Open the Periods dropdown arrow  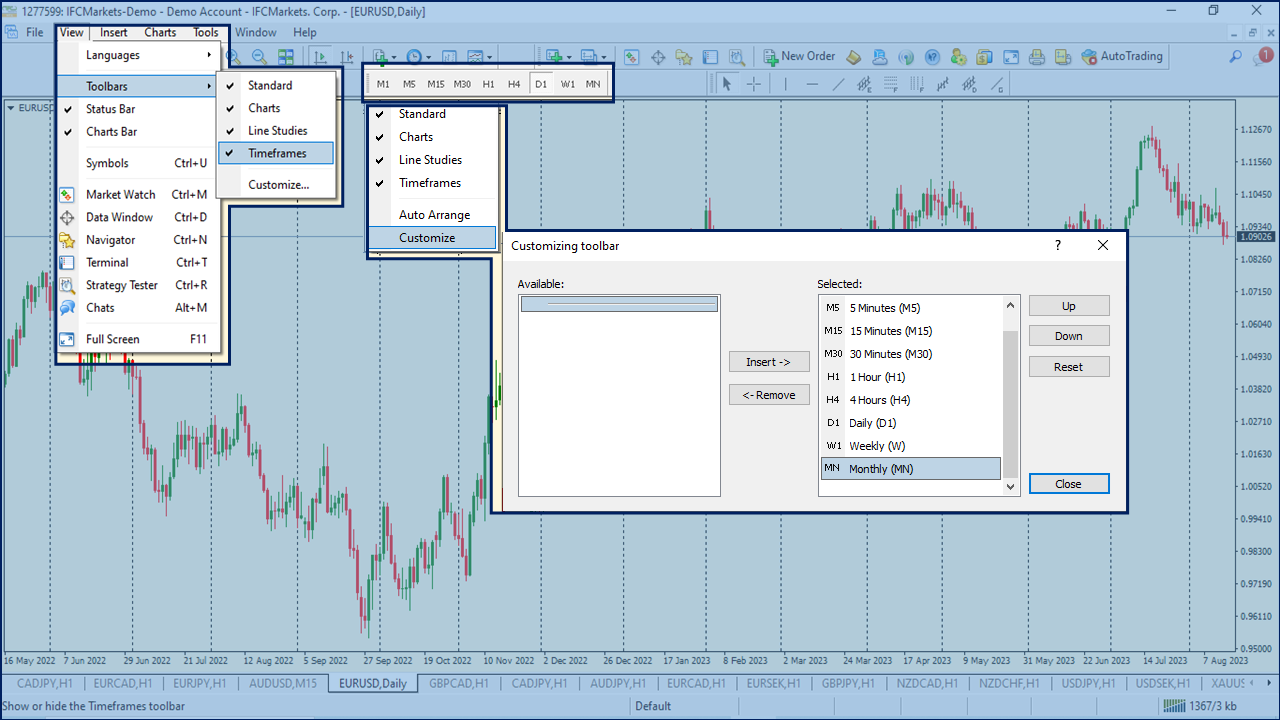(428, 56)
